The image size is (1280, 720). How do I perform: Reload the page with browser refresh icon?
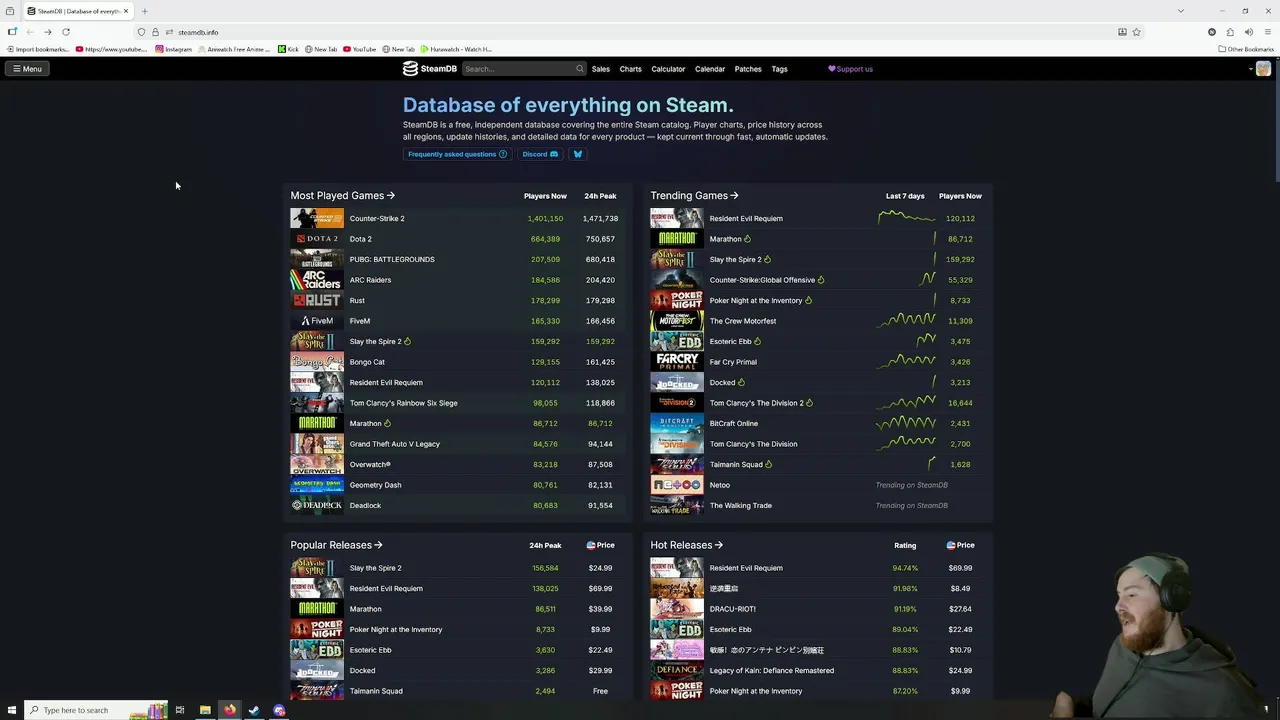[66, 32]
